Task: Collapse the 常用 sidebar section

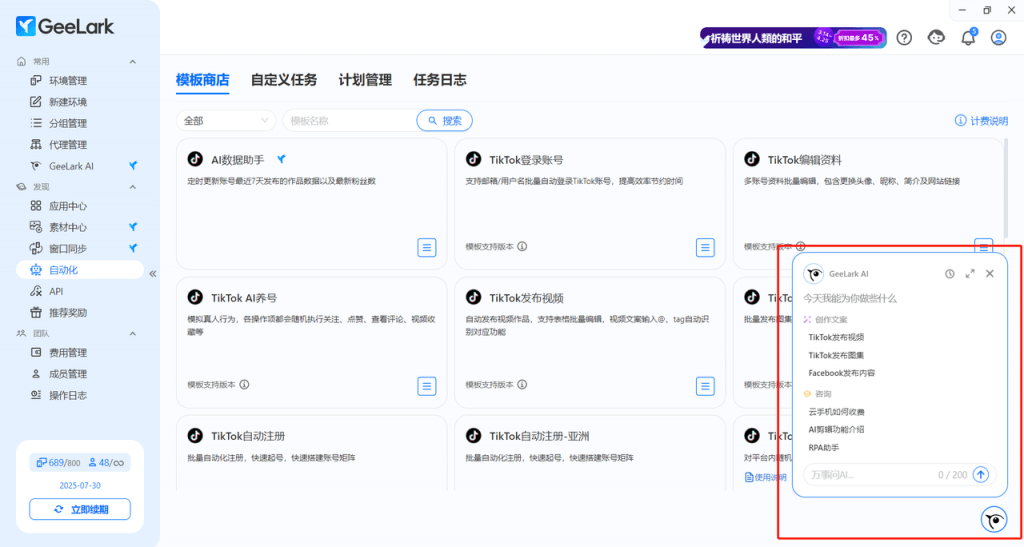Action: coord(132,61)
